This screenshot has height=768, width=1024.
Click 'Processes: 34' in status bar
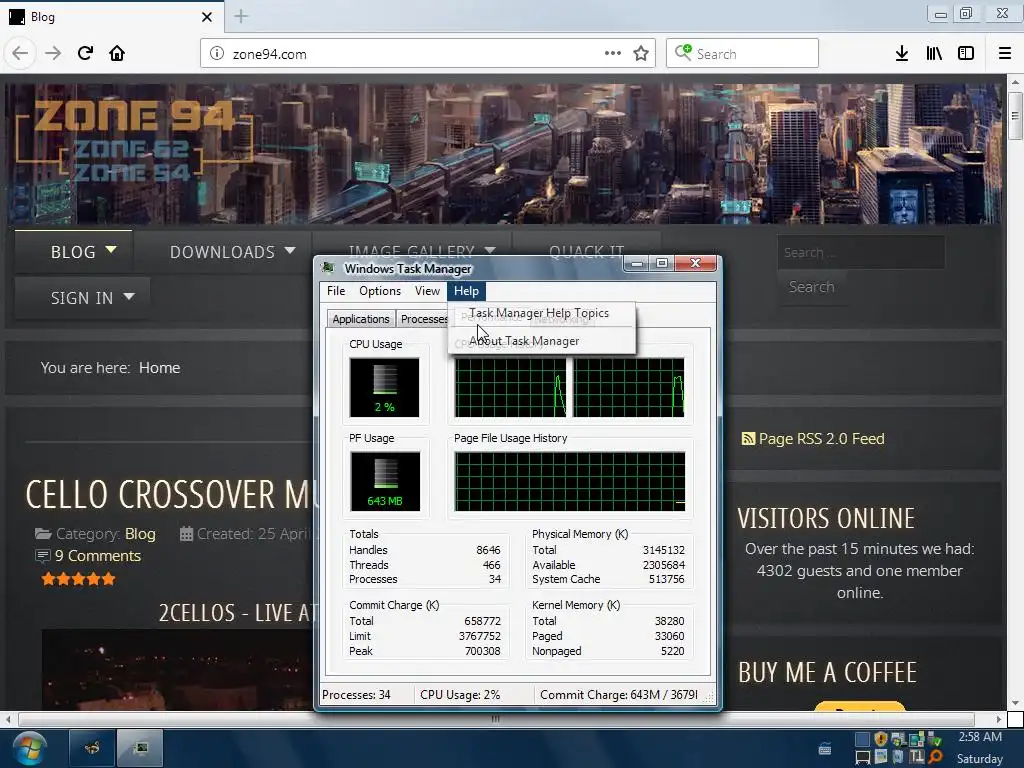(x=356, y=695)
